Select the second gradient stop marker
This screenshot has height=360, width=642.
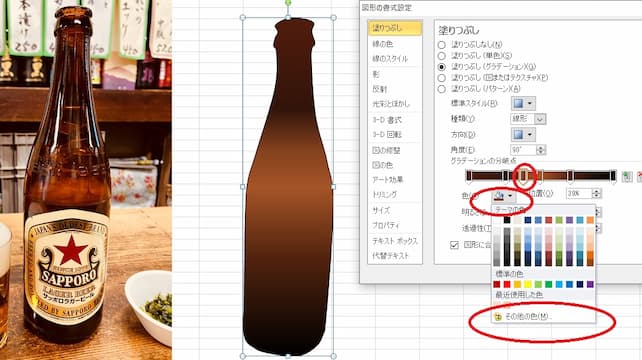506,176
